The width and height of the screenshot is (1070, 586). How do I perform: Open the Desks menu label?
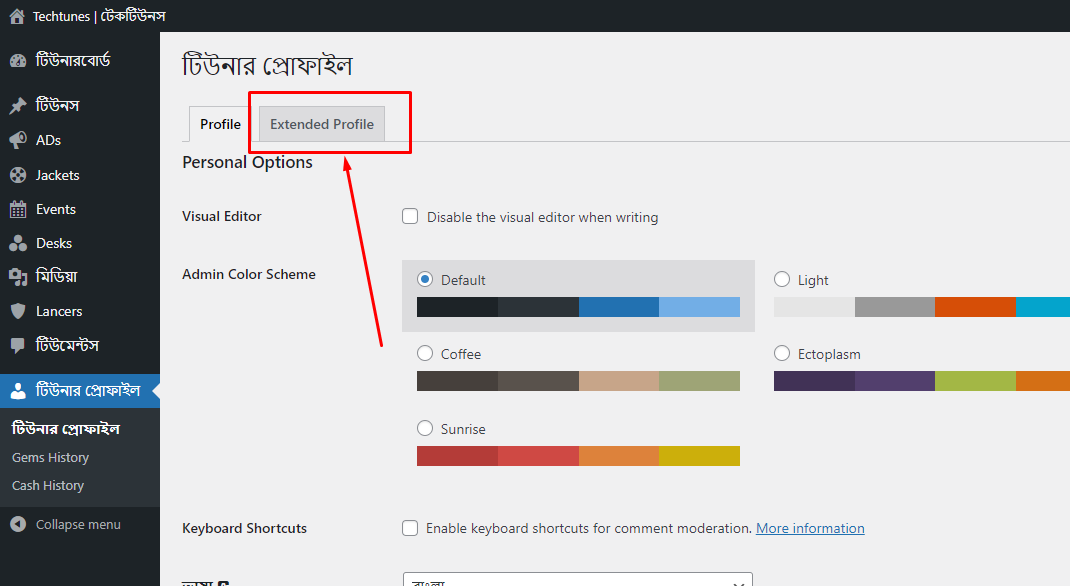[54, 244]
